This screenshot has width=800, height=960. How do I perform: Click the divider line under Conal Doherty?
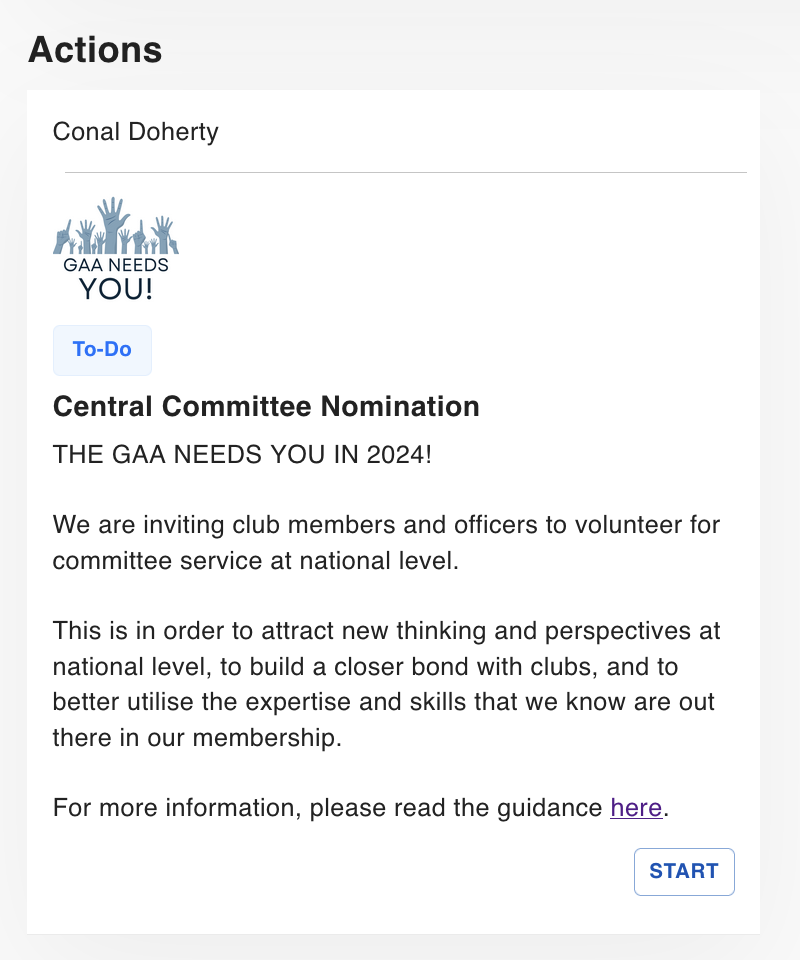406,173
